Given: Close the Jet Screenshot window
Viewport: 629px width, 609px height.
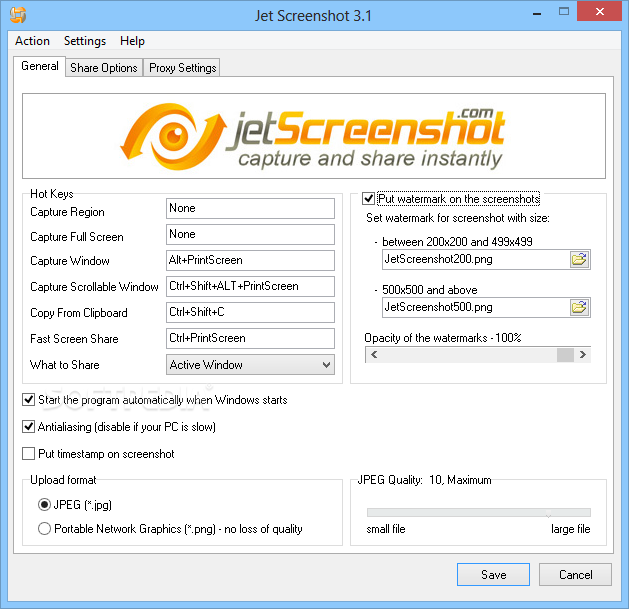Looking at the screenshot, I should click(x=600, y=12).
